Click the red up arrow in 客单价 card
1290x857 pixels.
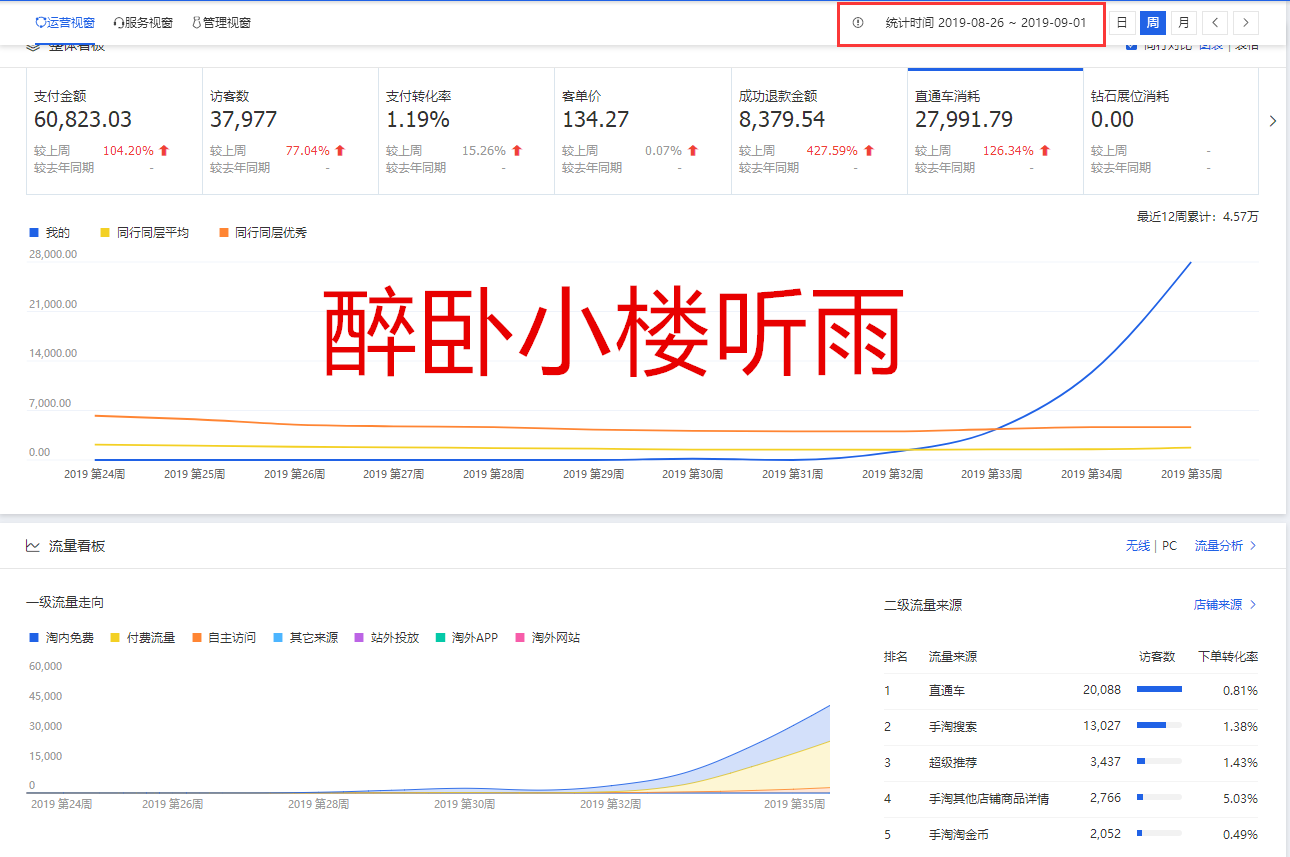point(693,151)
